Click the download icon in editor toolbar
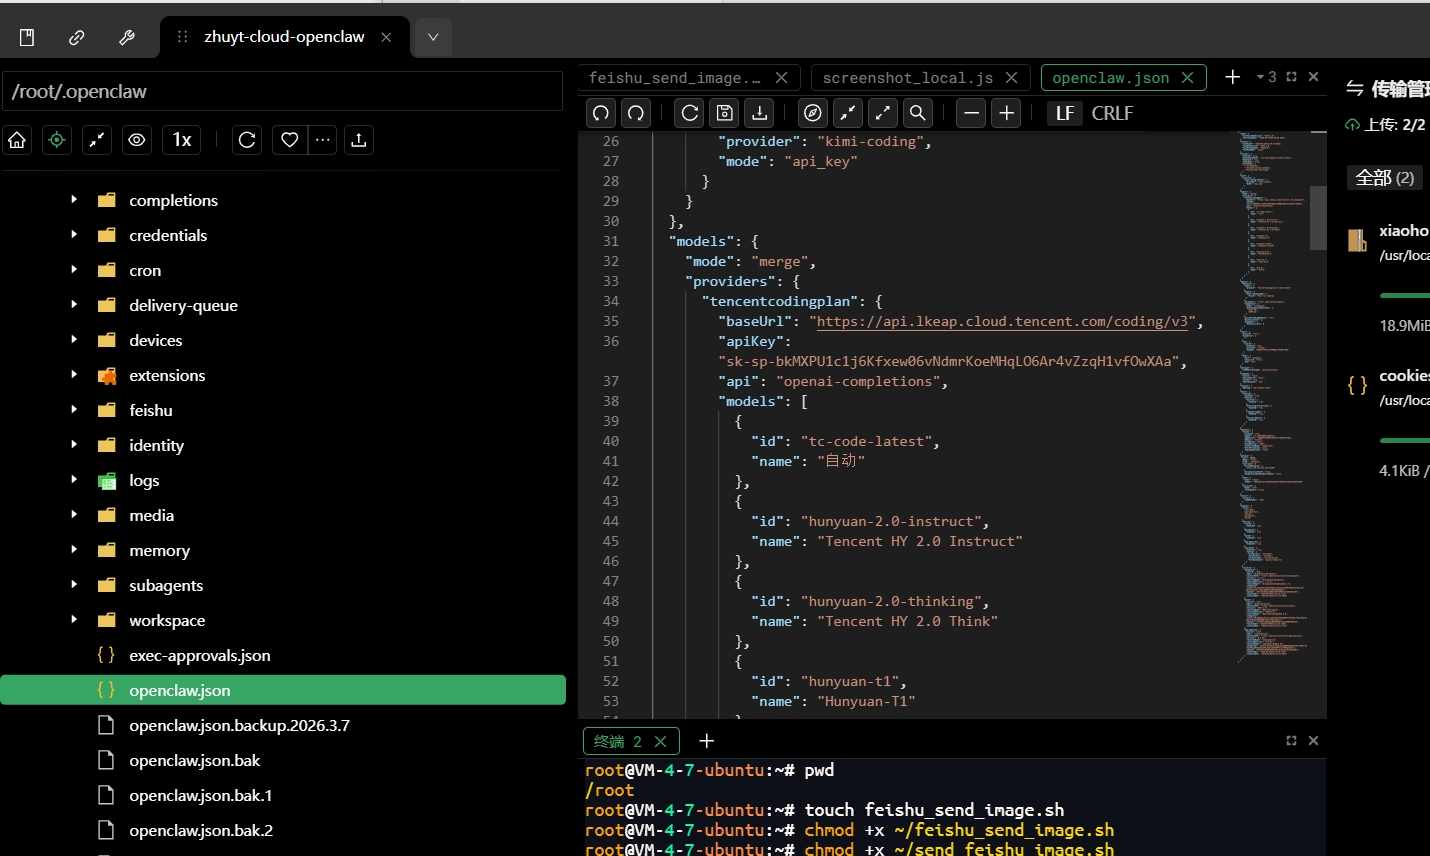This screenshot has height=856, width=1430. [760, 113]
